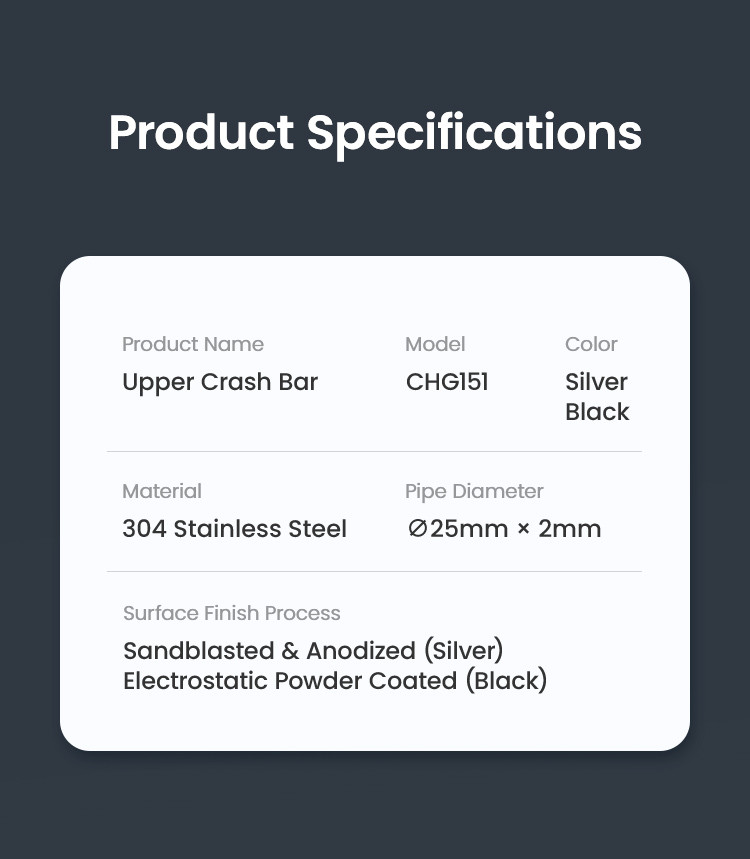Select the "2mm" thickness text
The image size is (750, 859).
point(570,529)
